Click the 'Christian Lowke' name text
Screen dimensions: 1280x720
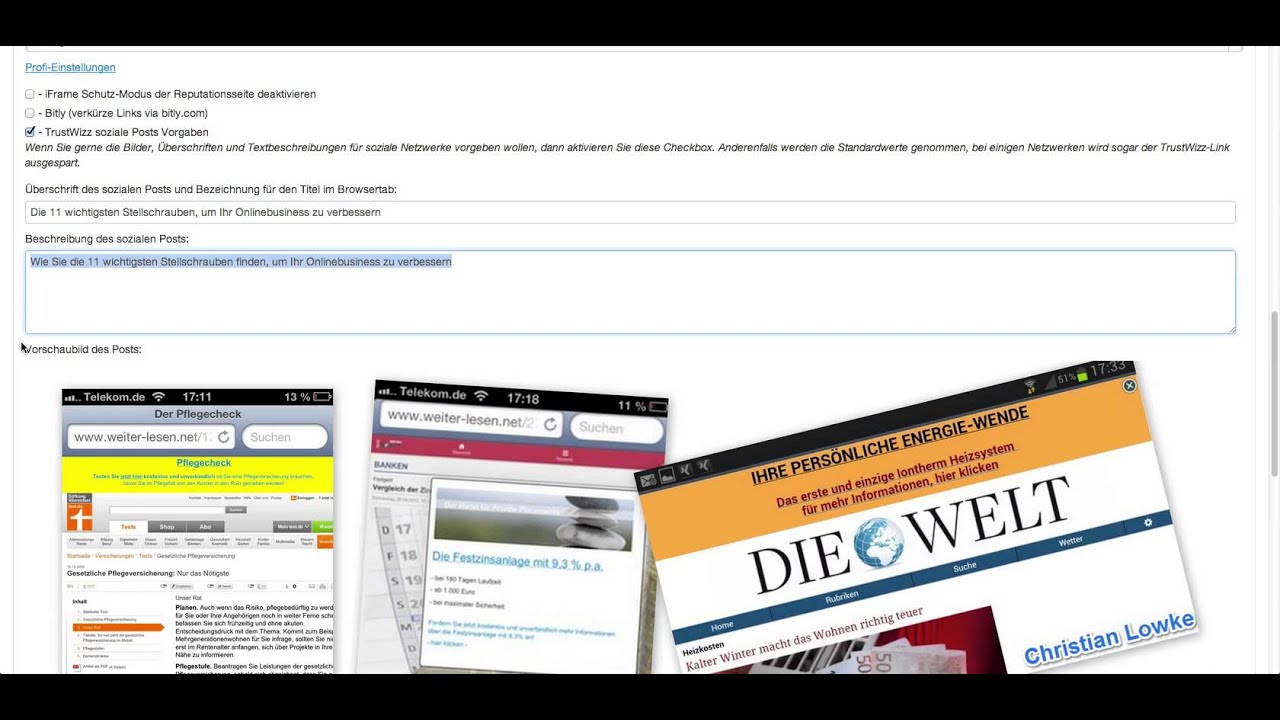pyautogui.click(x=1109, y=638)
